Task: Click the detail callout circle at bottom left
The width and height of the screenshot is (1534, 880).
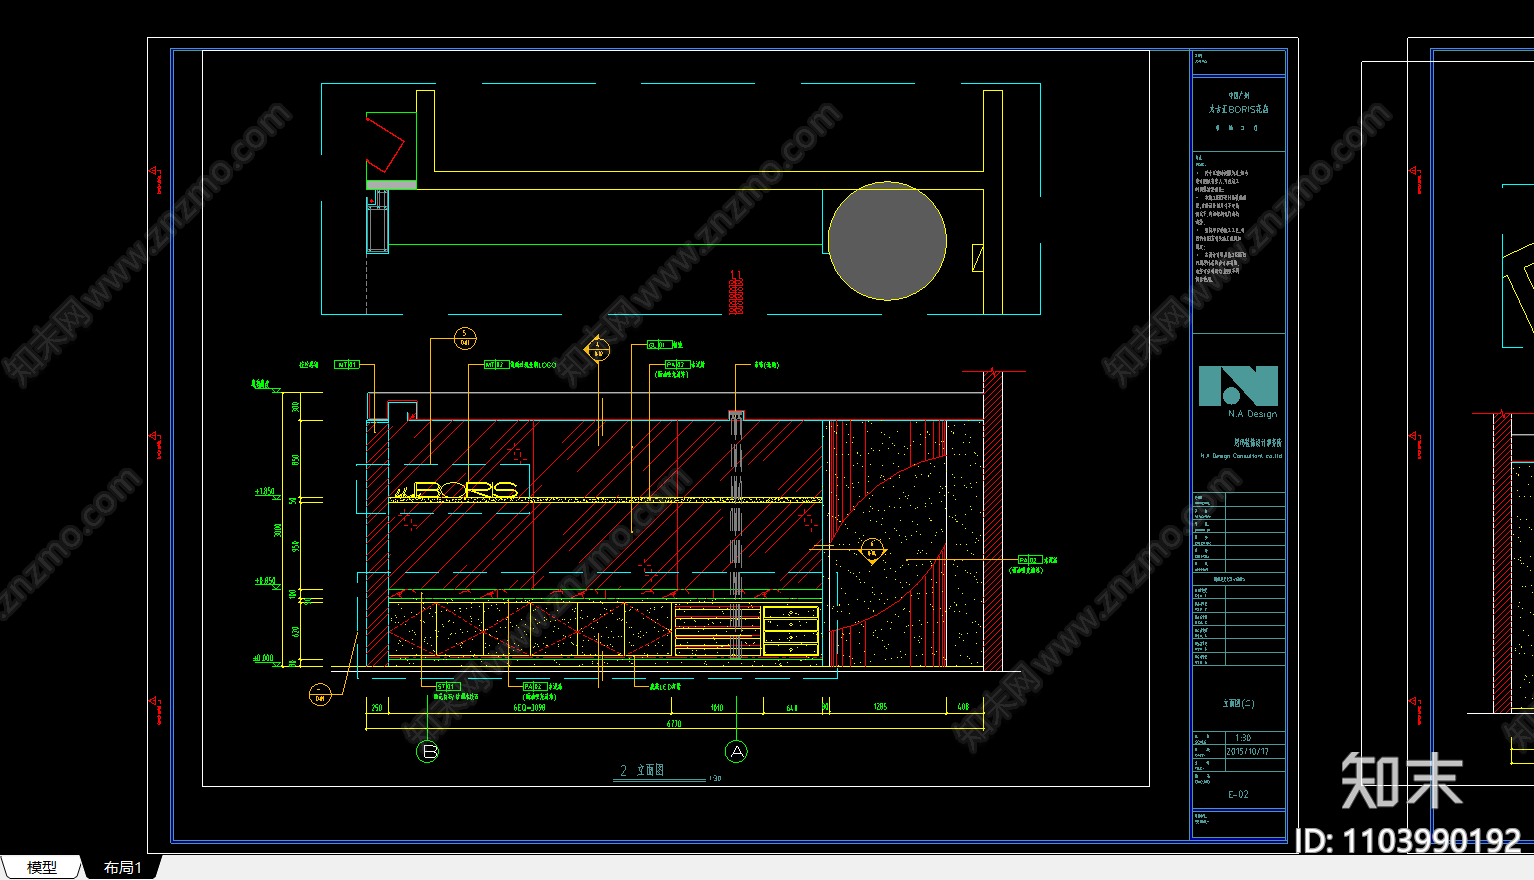Action: [x=319, y=694]
